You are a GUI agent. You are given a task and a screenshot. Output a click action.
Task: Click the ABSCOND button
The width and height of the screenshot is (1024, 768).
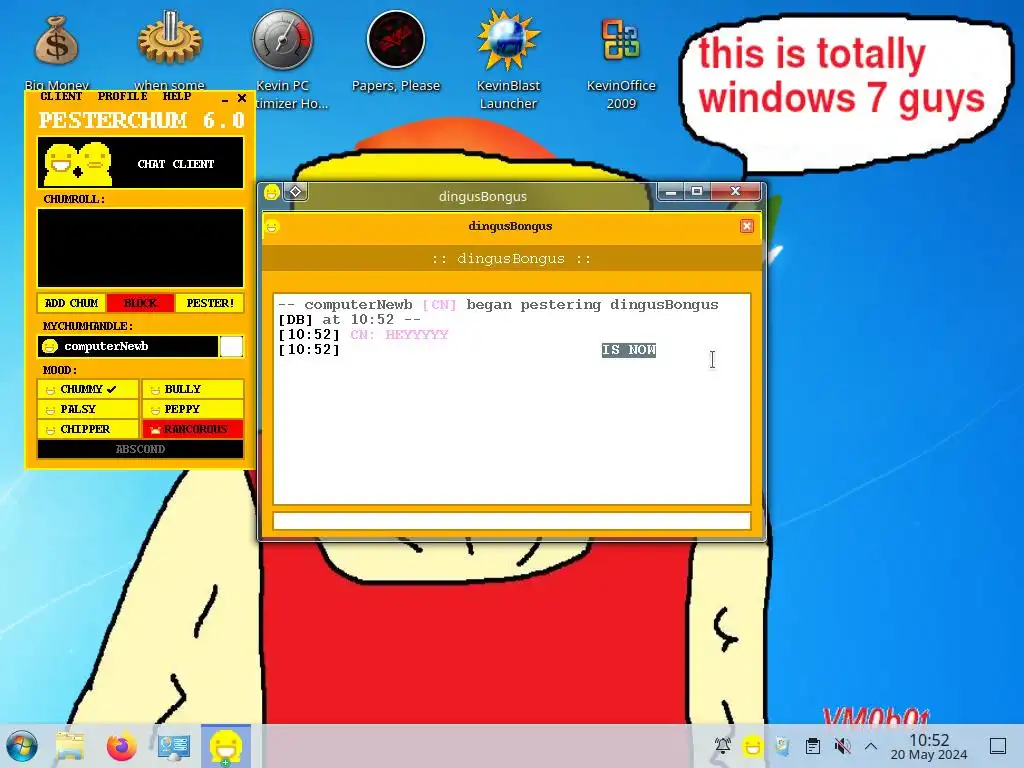140,449
